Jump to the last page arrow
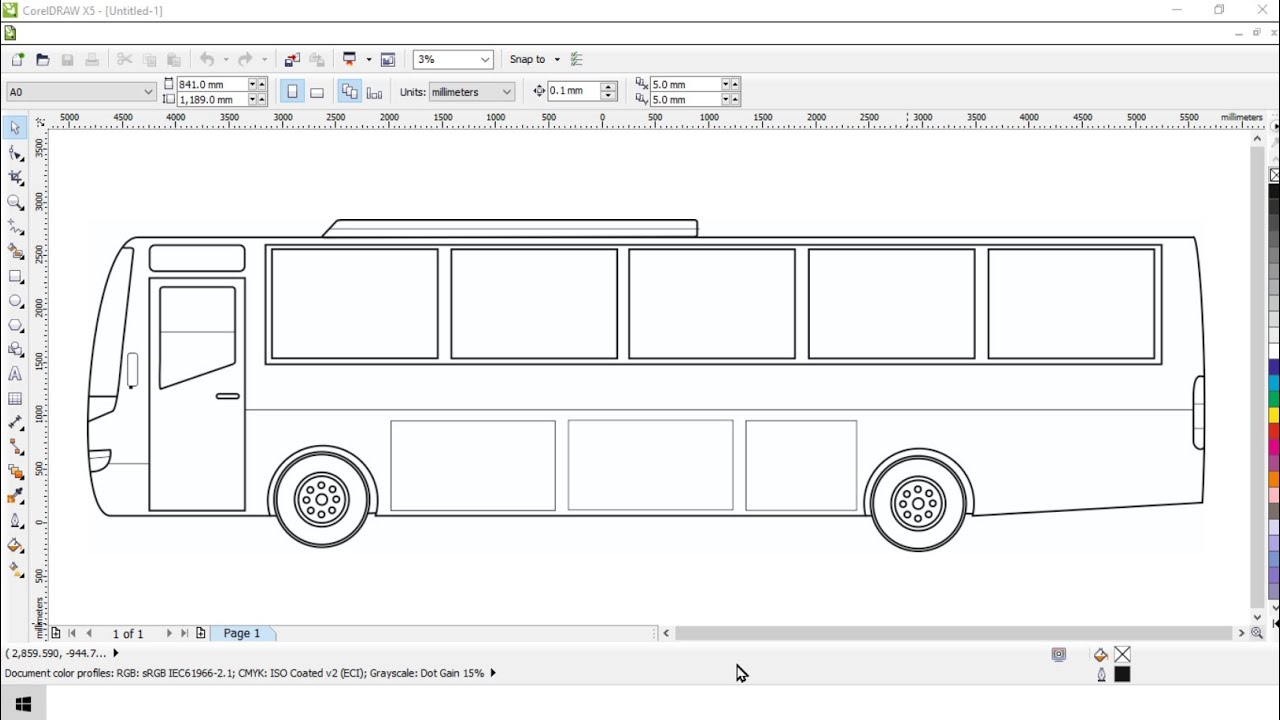1280x720 pixels. coord(184,633)
